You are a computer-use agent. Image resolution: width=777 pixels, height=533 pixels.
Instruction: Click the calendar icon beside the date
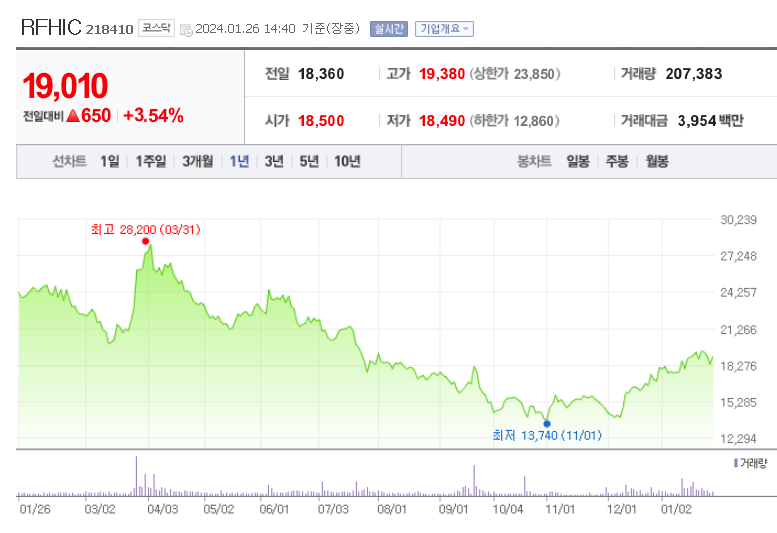coord(186,30)
